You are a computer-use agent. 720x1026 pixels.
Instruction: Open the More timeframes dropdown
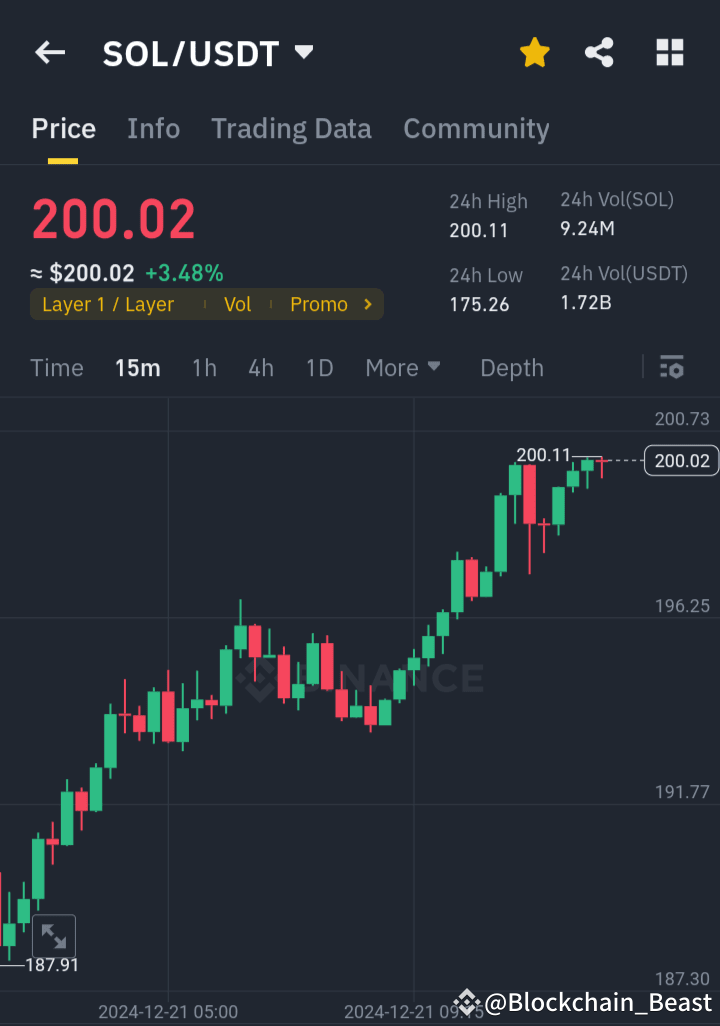click(x=403, y=368)
